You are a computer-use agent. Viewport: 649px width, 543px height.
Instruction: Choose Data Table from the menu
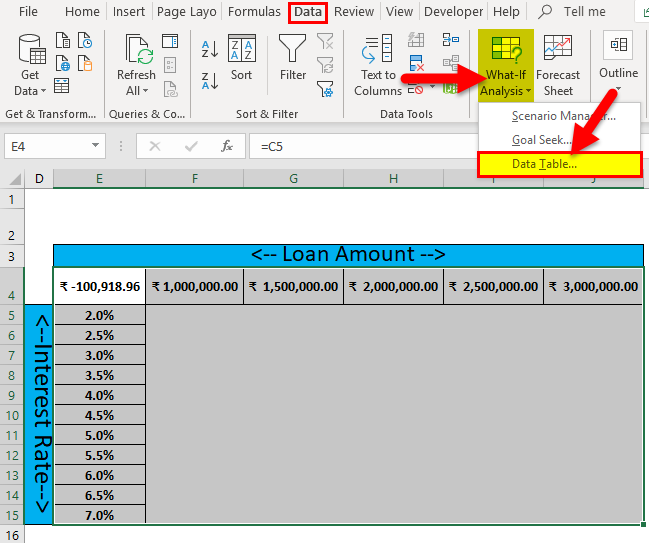[x=559, y=164]
